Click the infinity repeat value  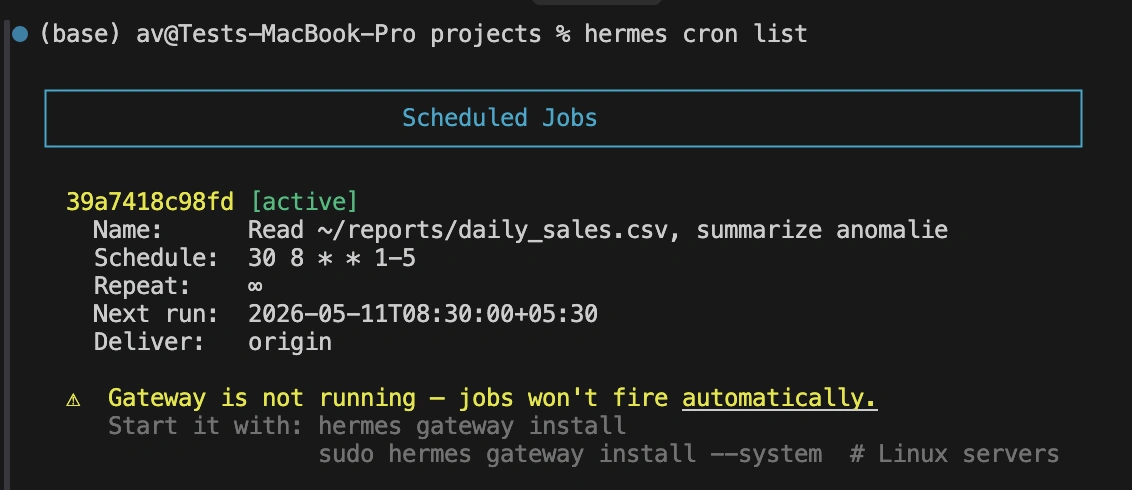click(255, 286)
